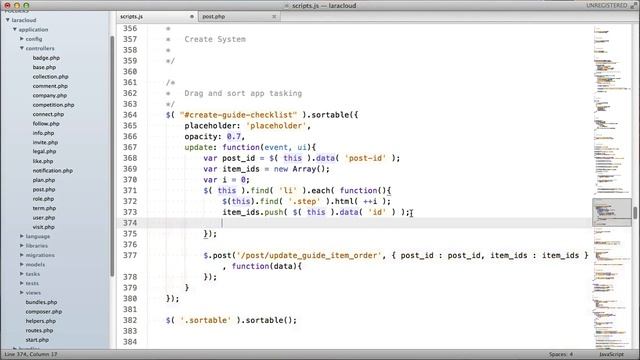The height and width of the screenshot is (360, 640).
Task: Expand the libraries folder
Action: coord(22,246)
